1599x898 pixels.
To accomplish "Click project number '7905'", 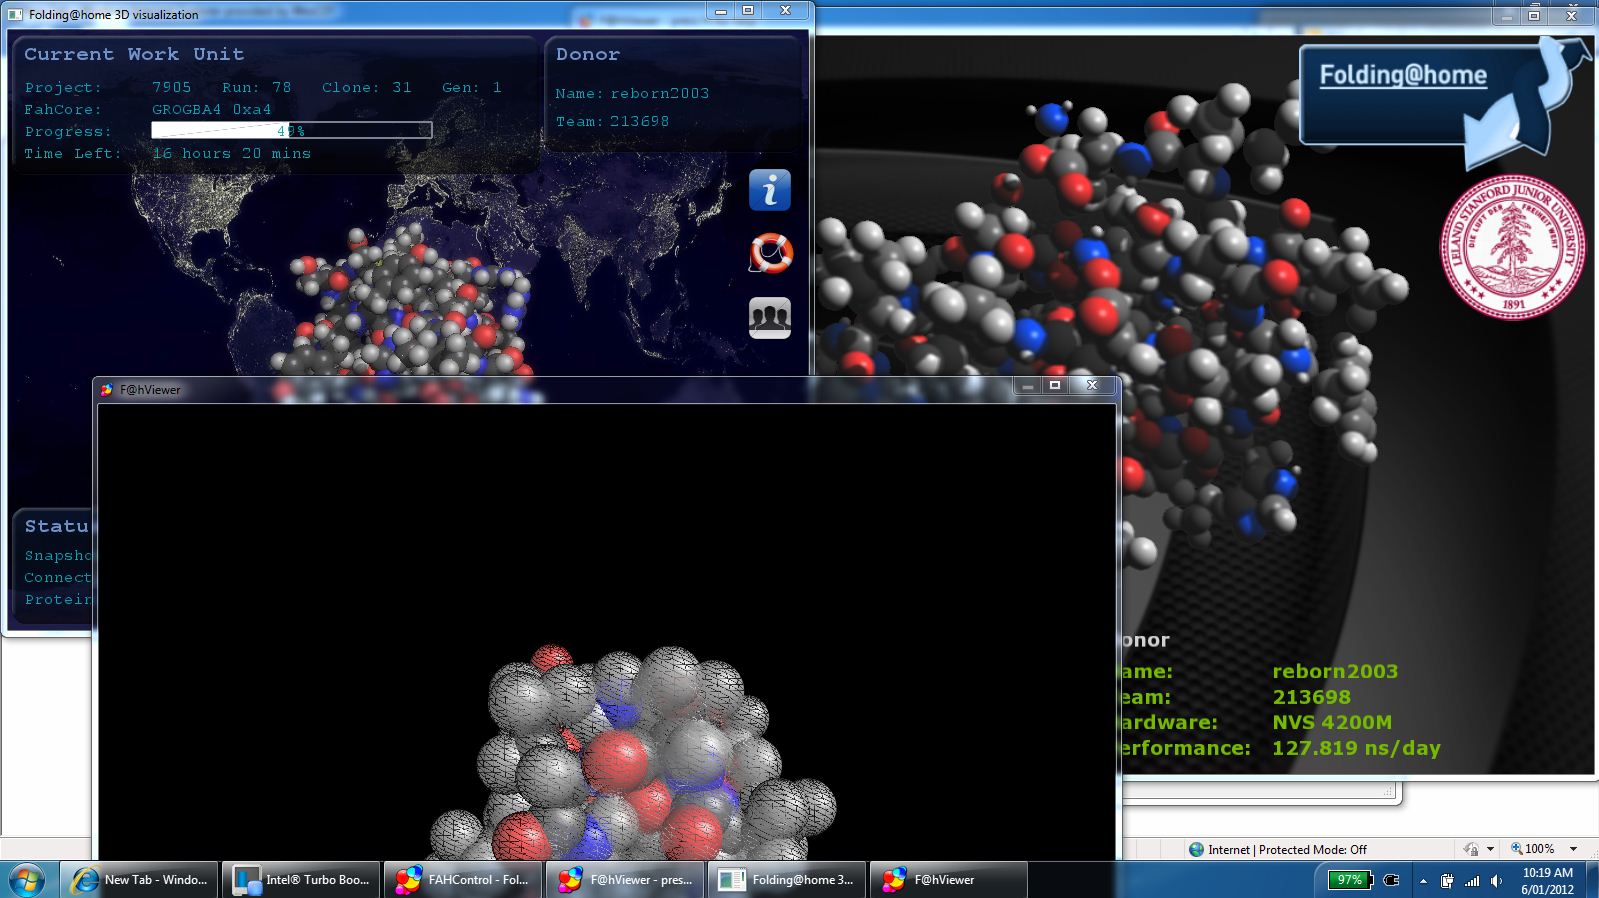I will (x=171, y=87).
